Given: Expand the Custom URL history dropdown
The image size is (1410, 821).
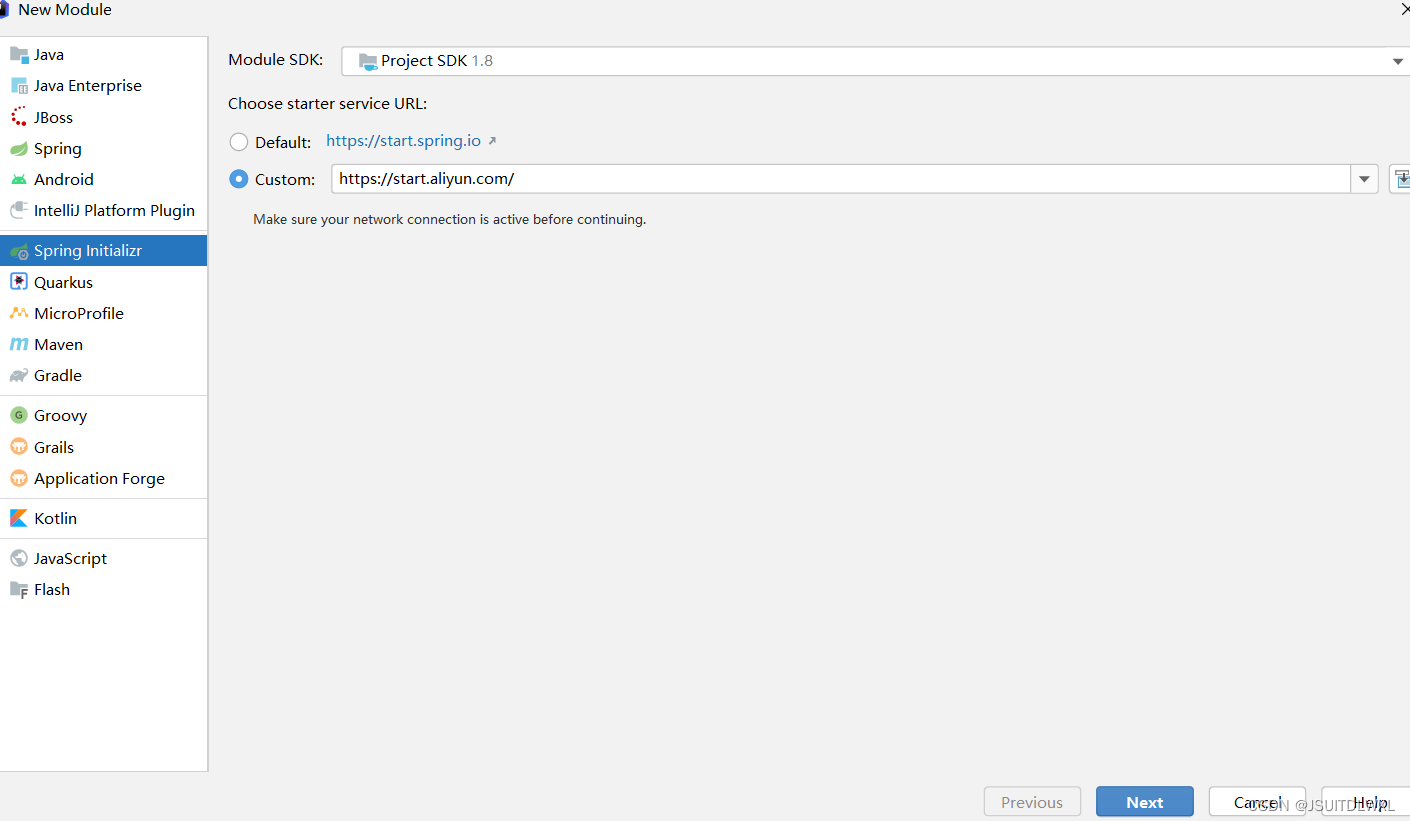Looking at the screenshot, I should pyautogui.click(x=1364, y=179).
